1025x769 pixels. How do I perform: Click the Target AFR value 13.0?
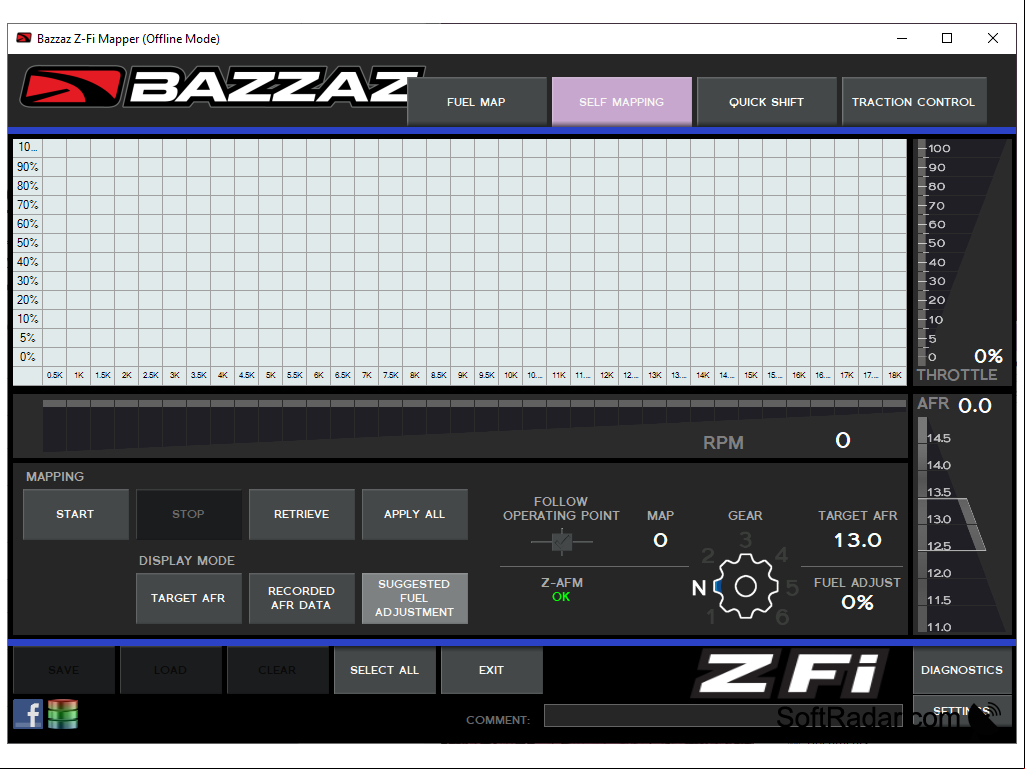pyautogui.click(x=858, y=540)
